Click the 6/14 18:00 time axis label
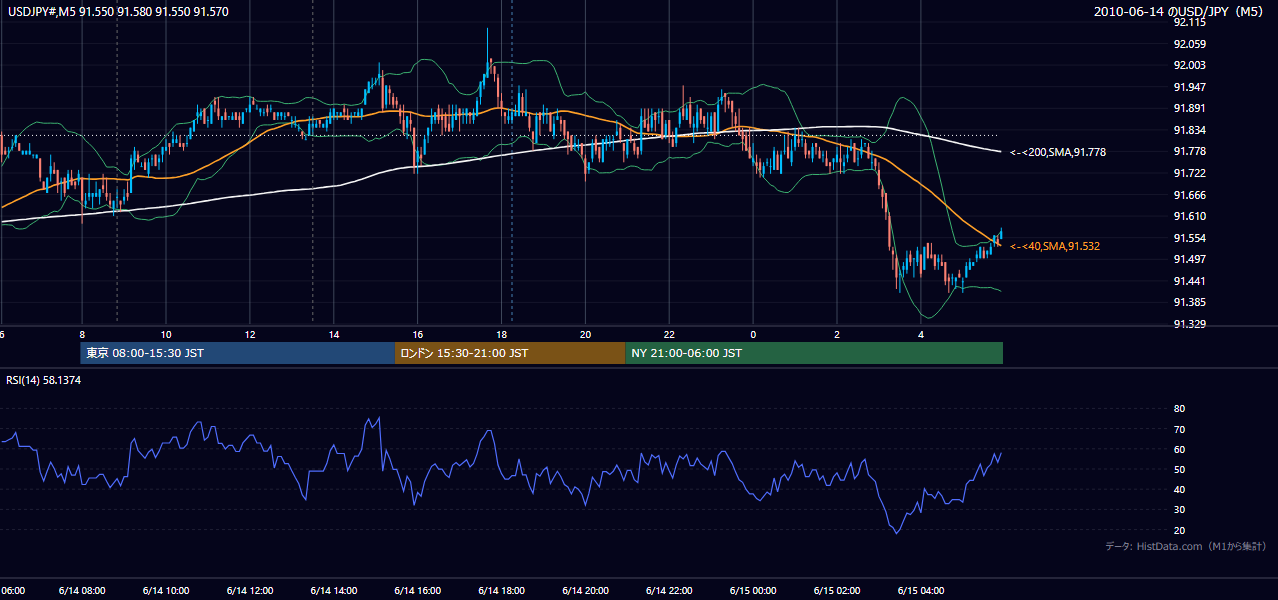The image size is (1278, 600). tap(502, 590)
